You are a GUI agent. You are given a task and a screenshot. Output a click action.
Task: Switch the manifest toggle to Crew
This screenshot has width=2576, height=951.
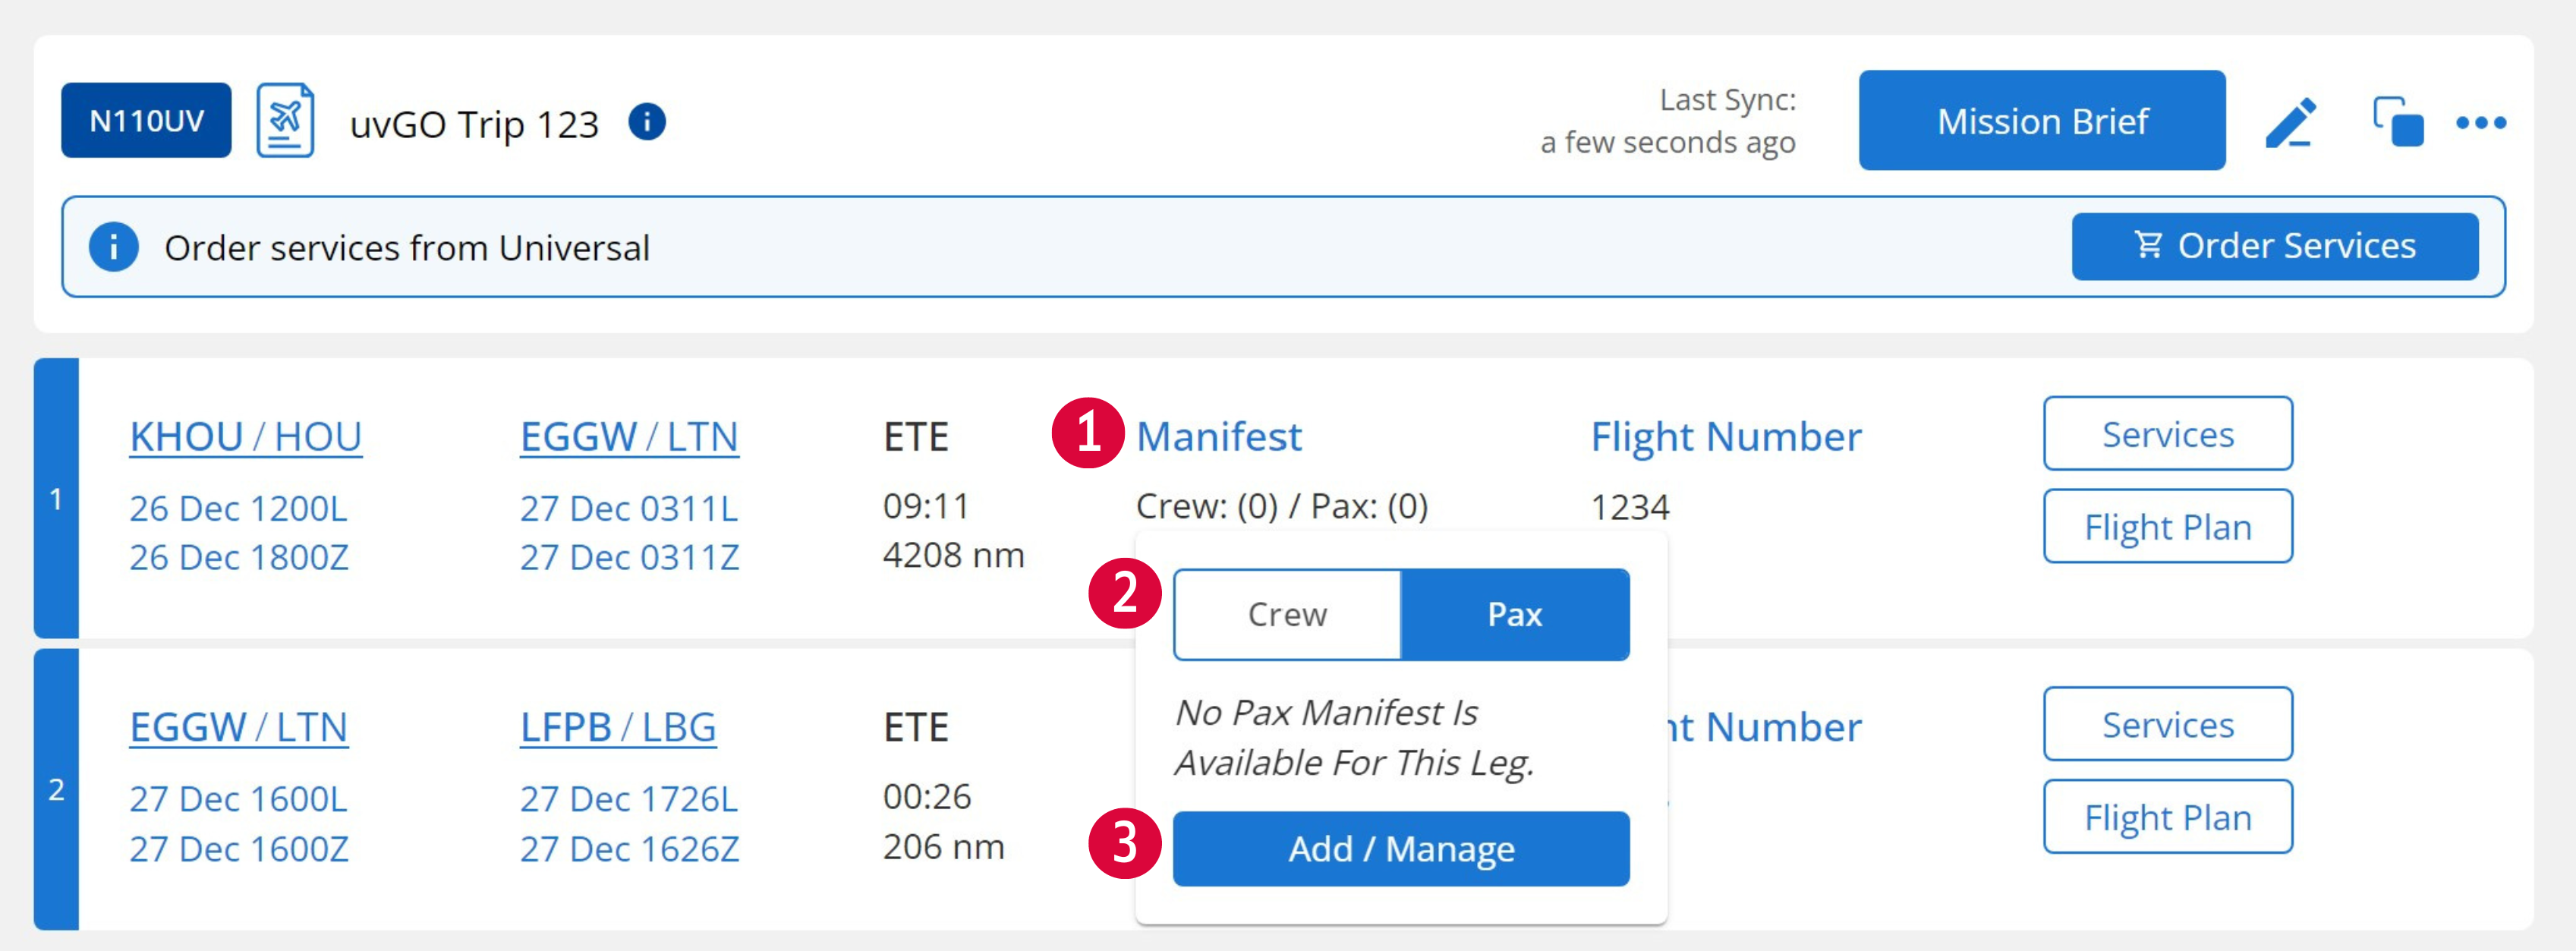click(x=1287, y=614)
